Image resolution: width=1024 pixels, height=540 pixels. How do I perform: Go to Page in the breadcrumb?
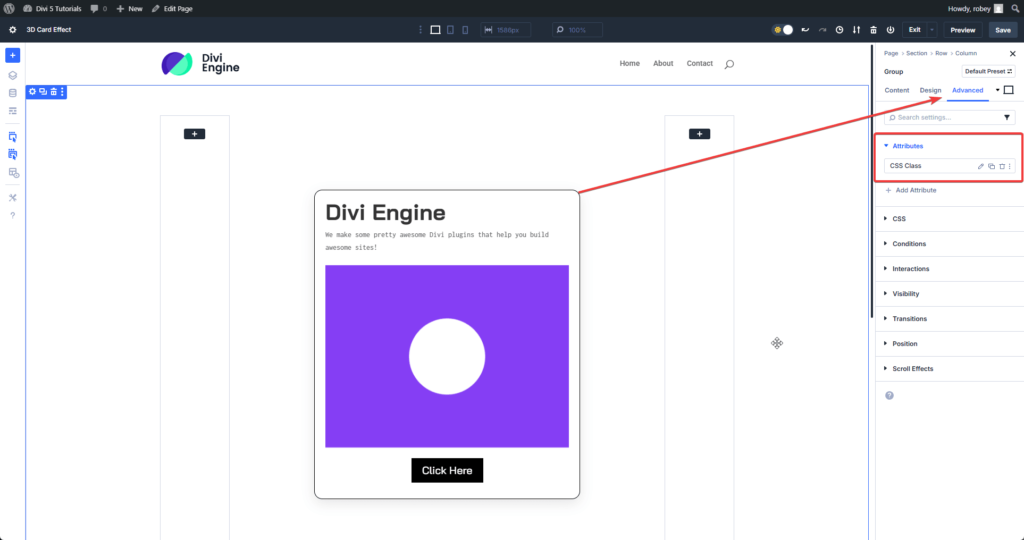[x=891, y=53]
